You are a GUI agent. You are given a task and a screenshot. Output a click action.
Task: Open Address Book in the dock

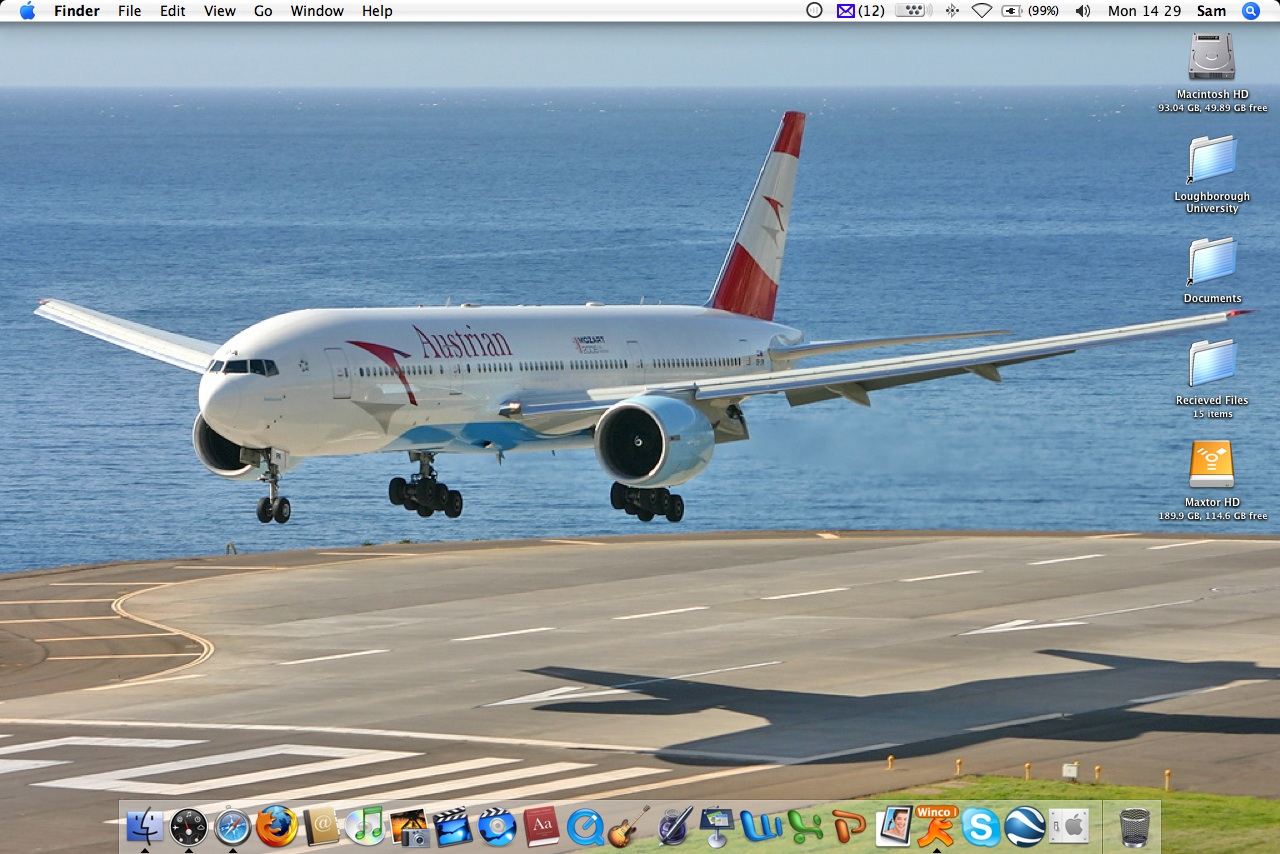pos(321,827)
